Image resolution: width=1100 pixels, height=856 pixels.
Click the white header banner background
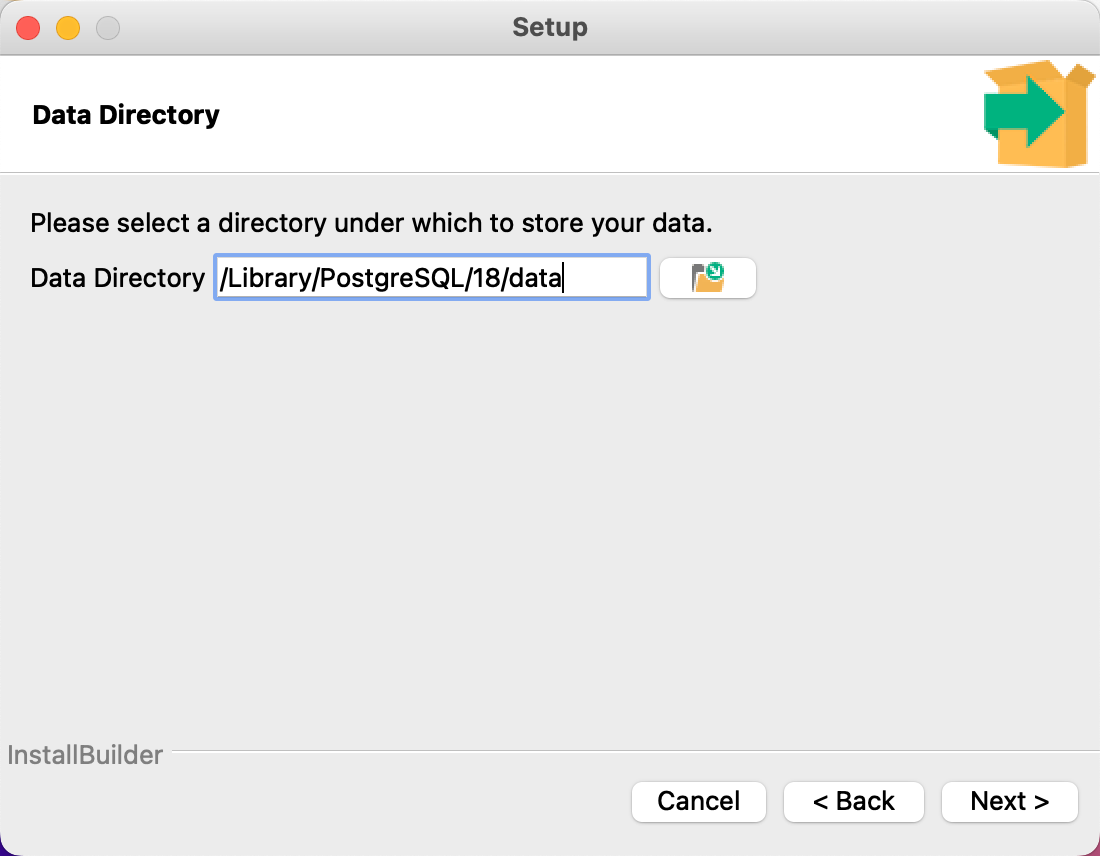(561, 114)
